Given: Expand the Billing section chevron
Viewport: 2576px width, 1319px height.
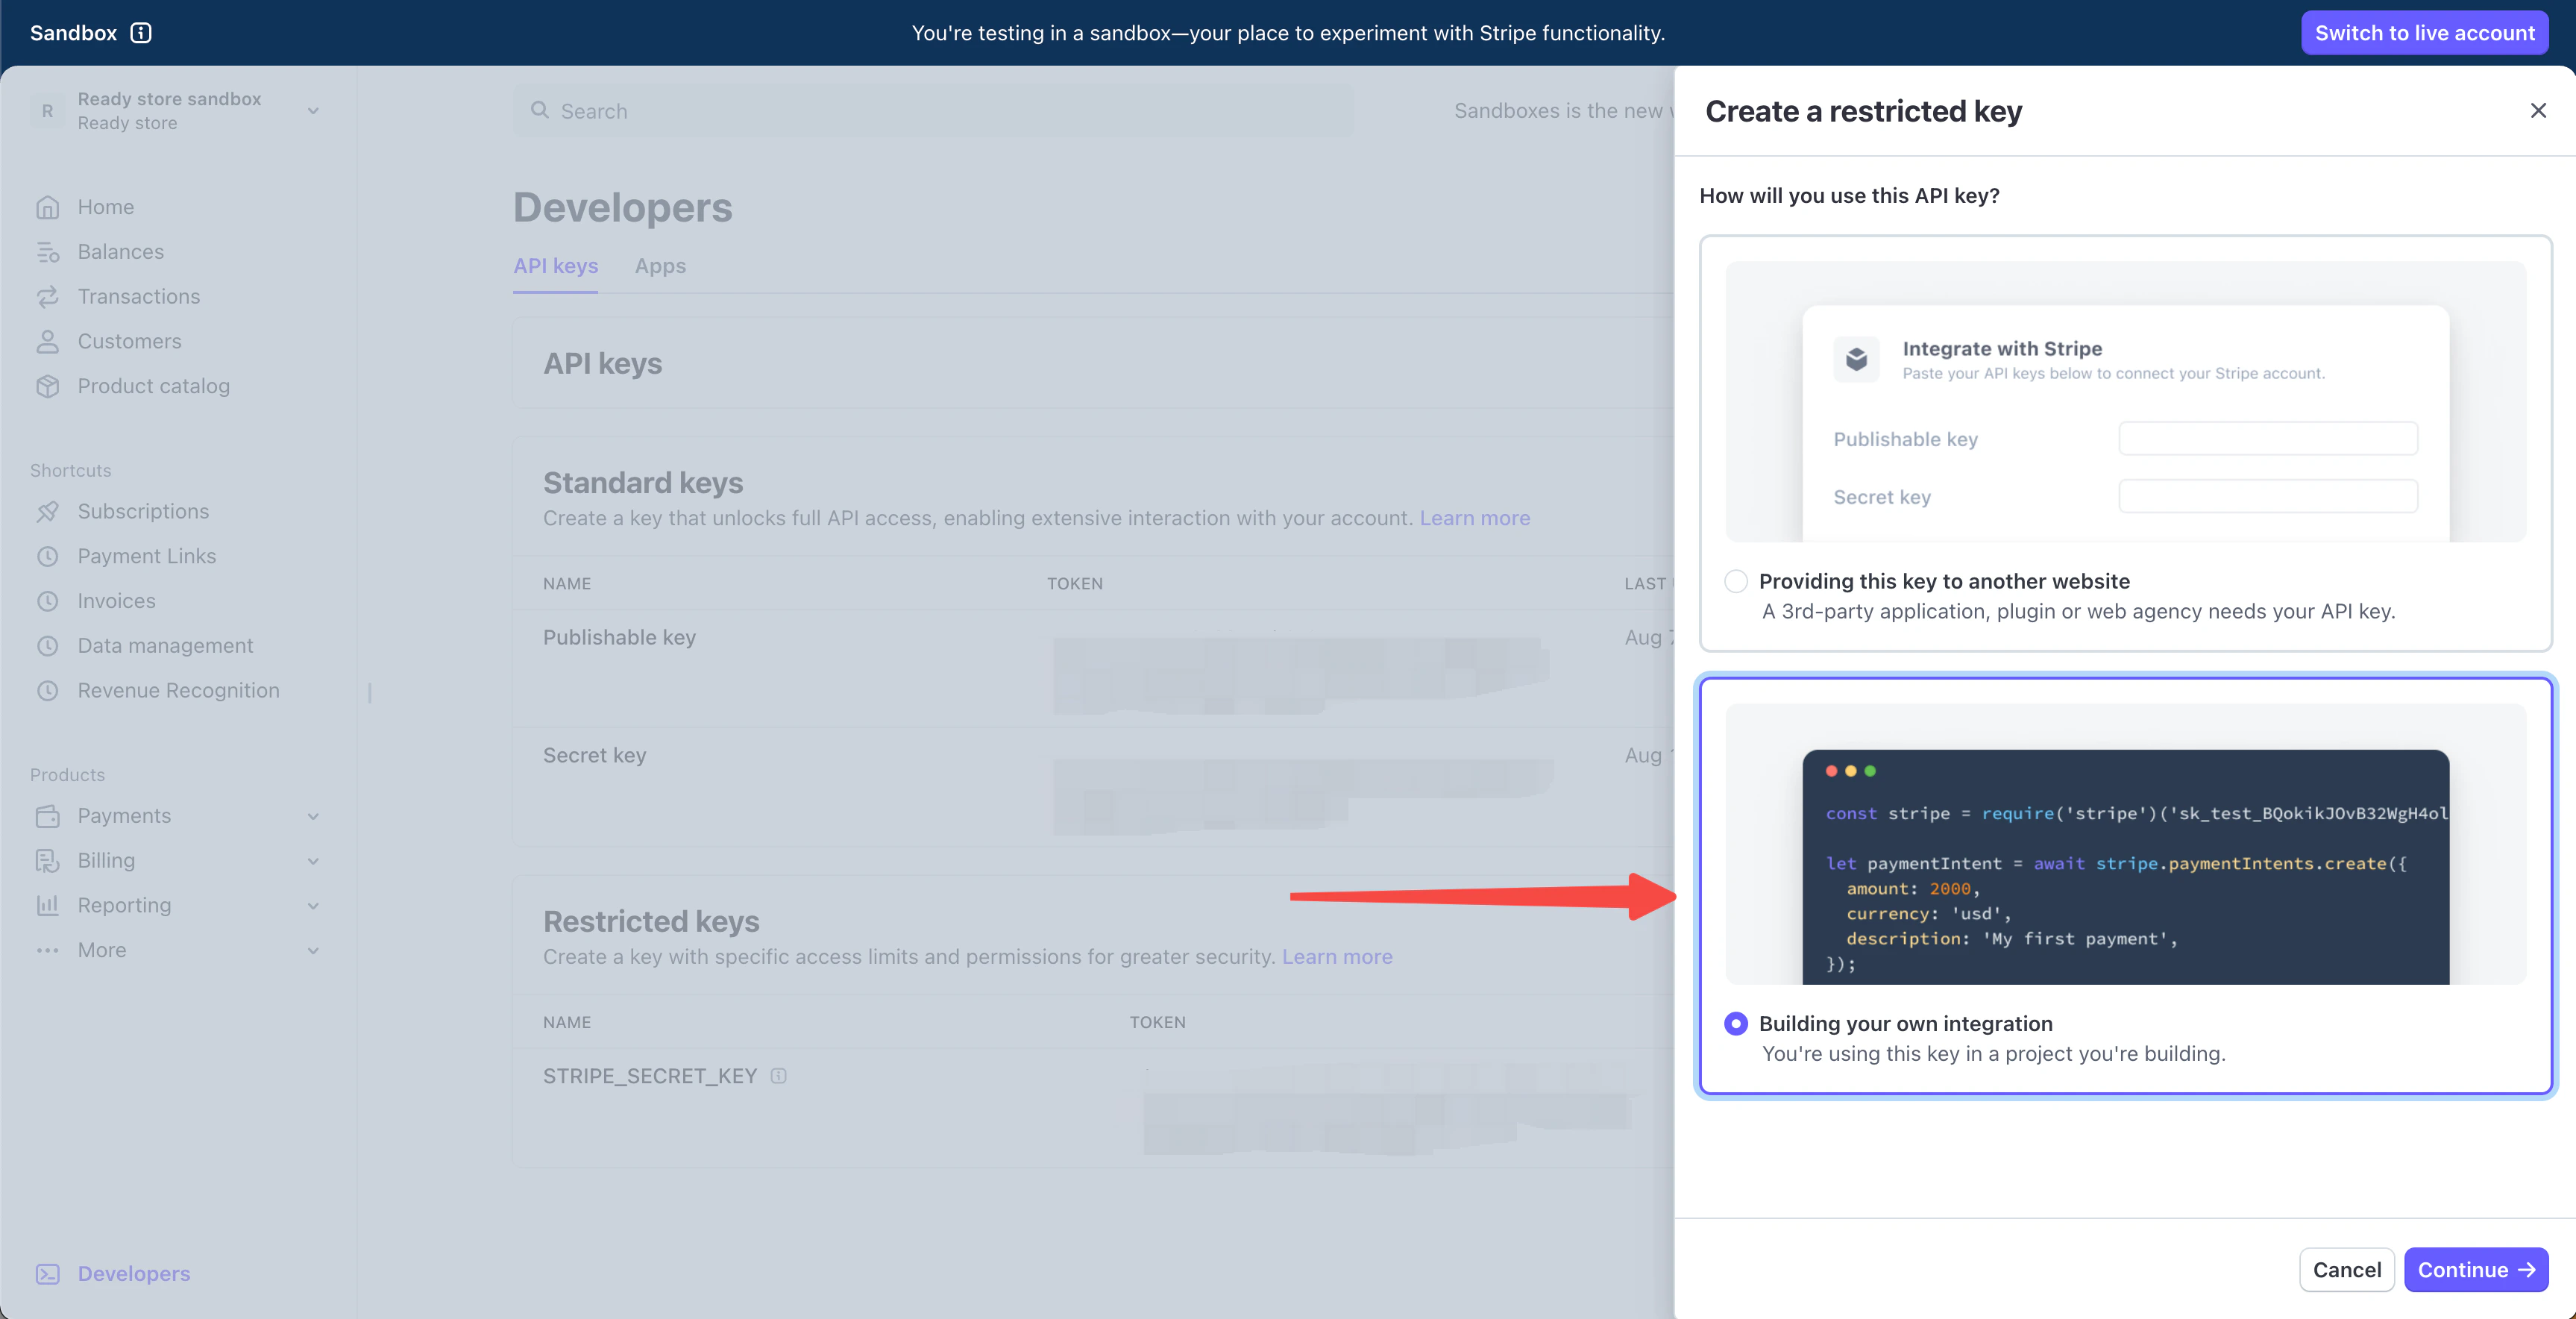Looking at the screenshot, I should pos(313,861).
